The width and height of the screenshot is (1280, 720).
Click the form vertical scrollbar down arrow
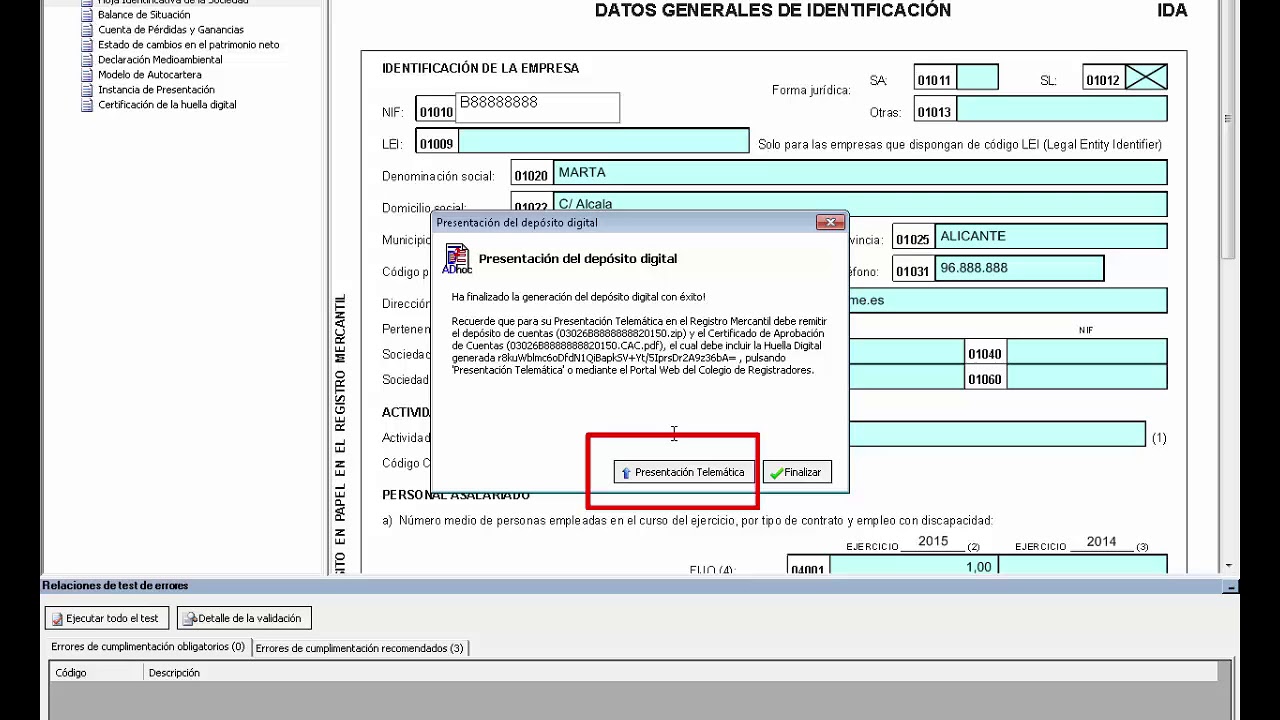1229,566
